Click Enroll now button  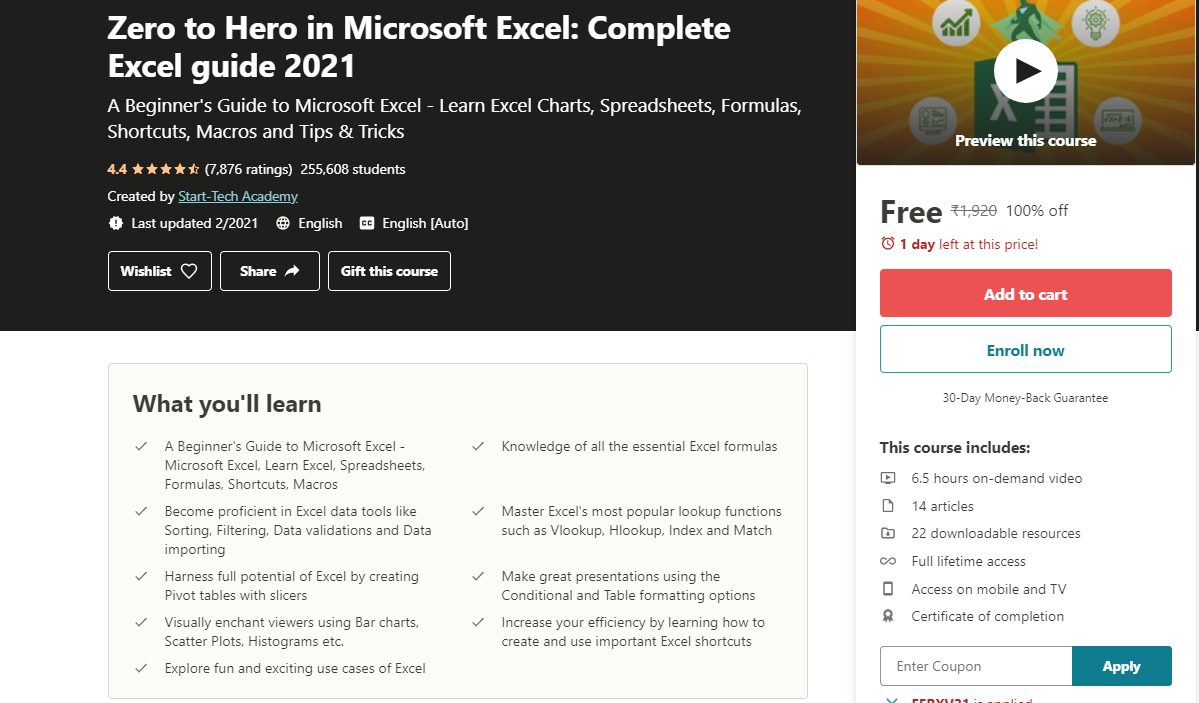coord(1025,350)
